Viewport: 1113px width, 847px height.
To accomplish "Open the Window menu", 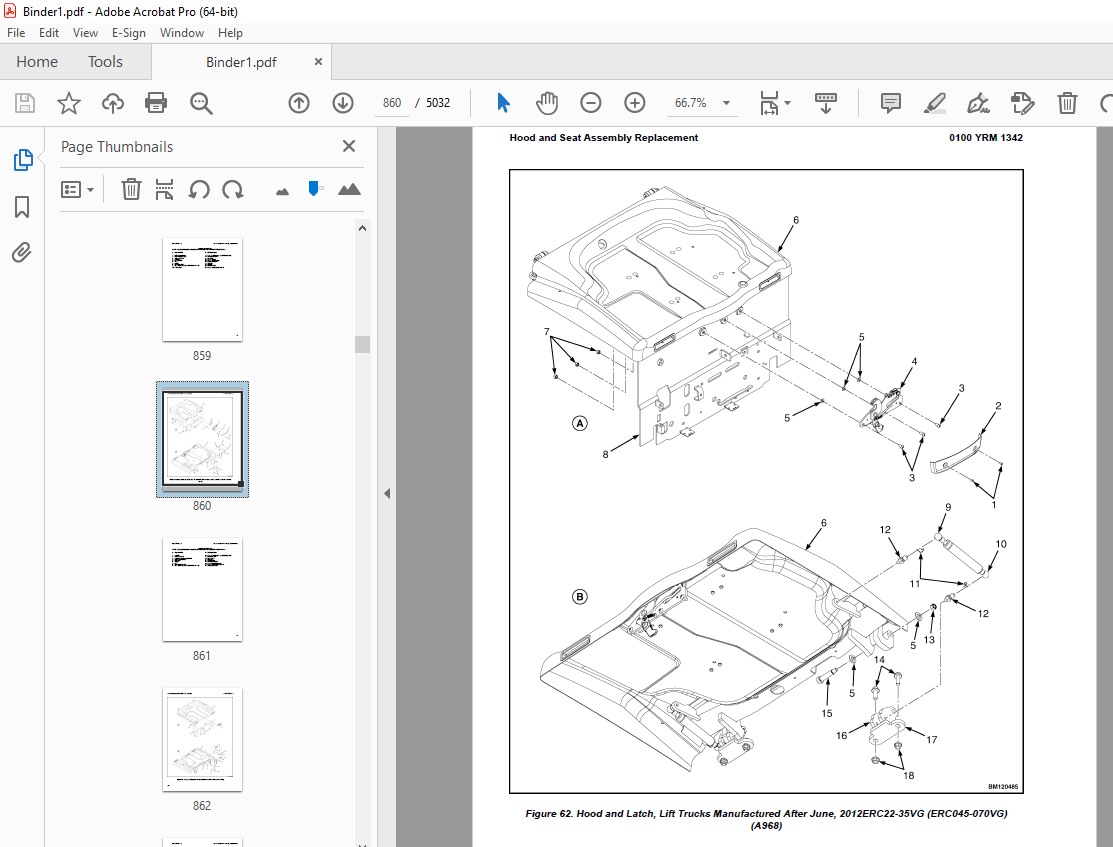I will coord(182,33).
